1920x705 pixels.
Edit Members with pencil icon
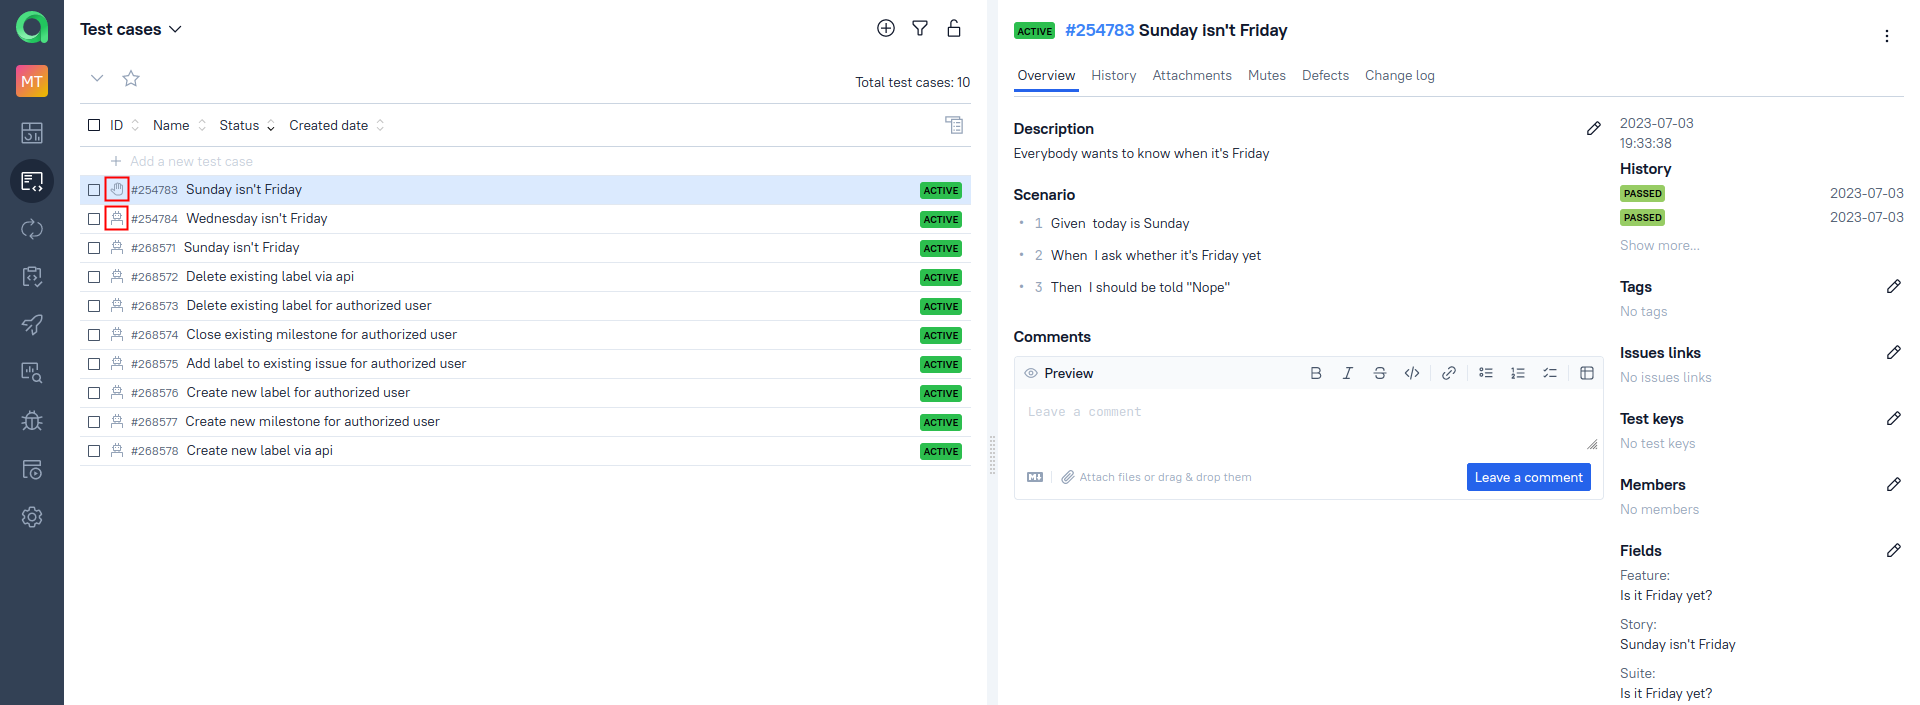pyautogui.click(x=1894, y=484)
